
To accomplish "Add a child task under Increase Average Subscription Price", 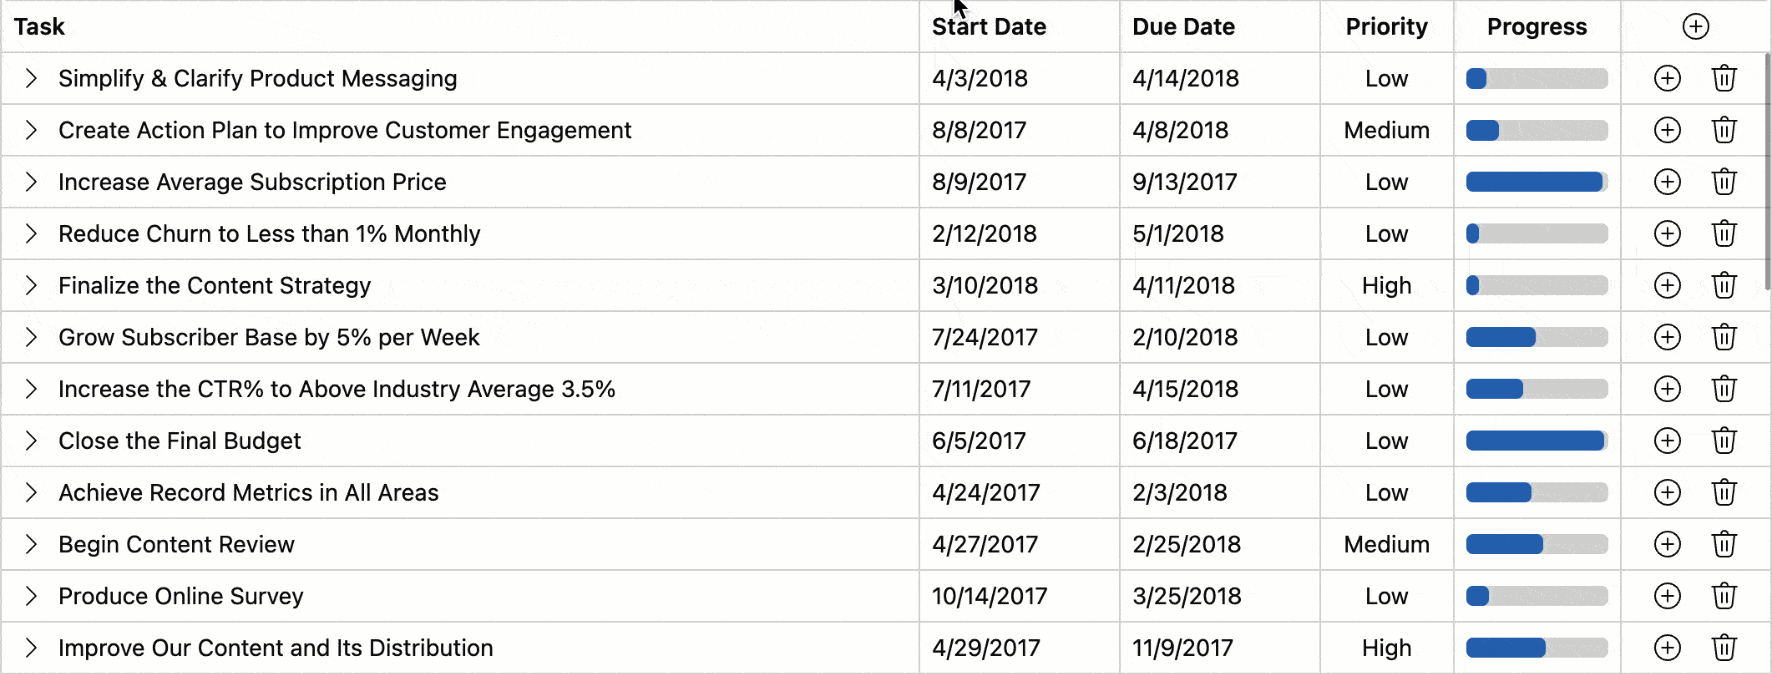I will (x=1667, y=181).
